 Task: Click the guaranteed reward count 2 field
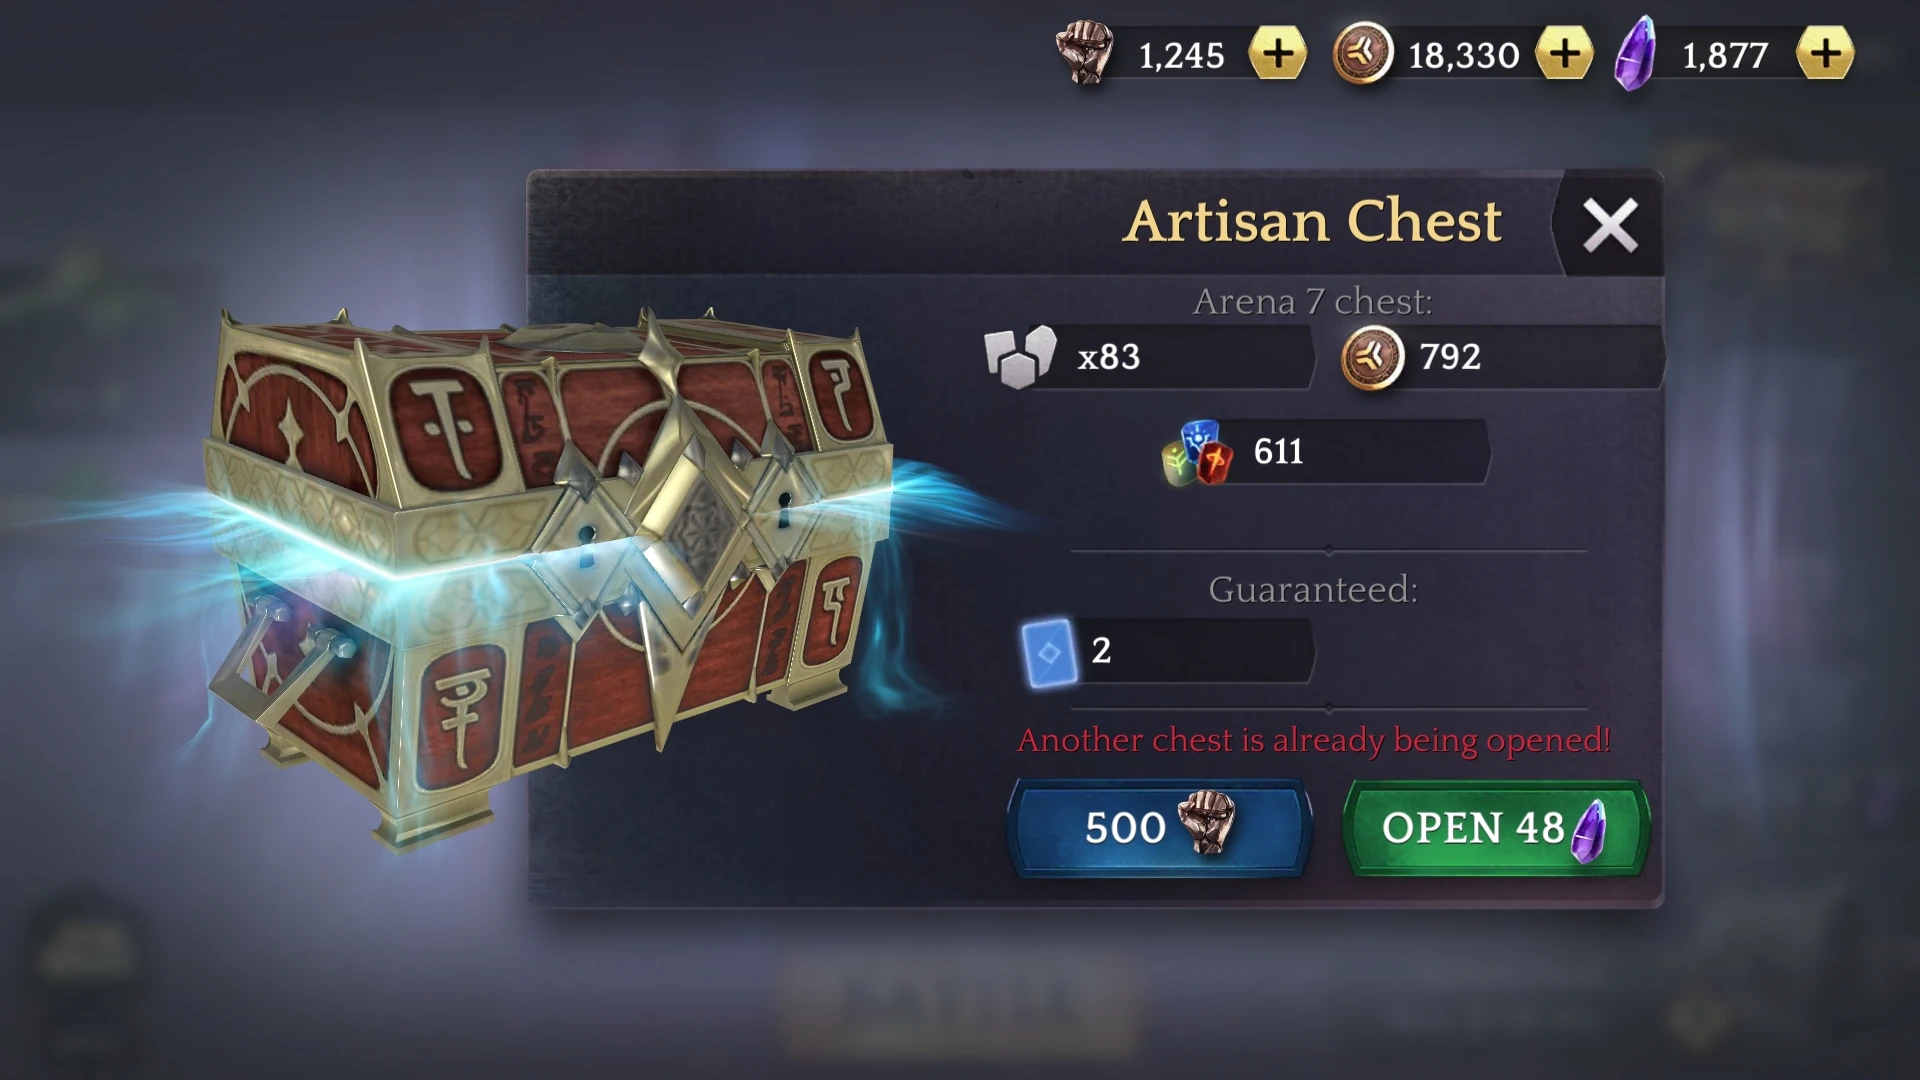(1167, 651)
